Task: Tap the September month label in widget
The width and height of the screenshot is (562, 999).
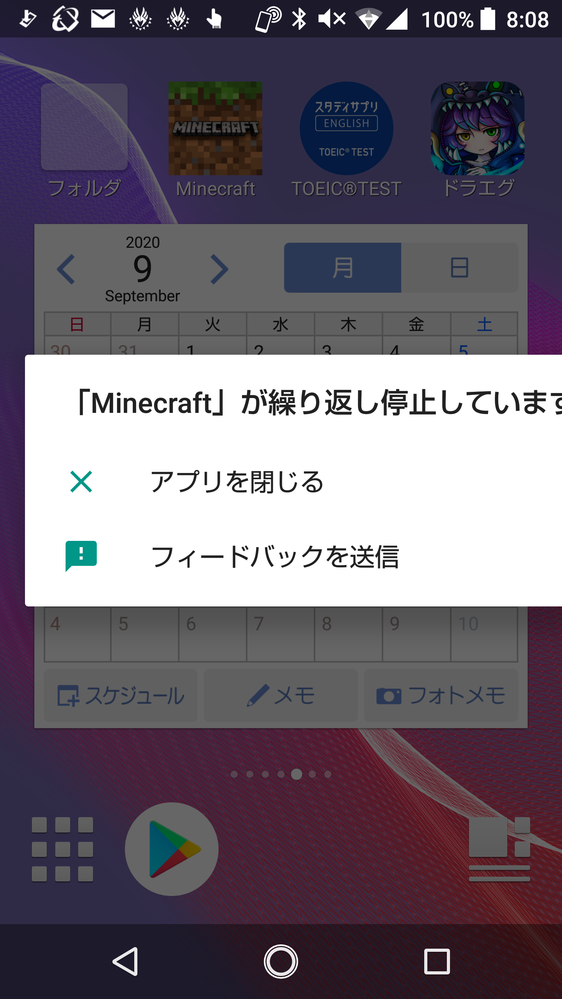Action: (x=142, y=296)
